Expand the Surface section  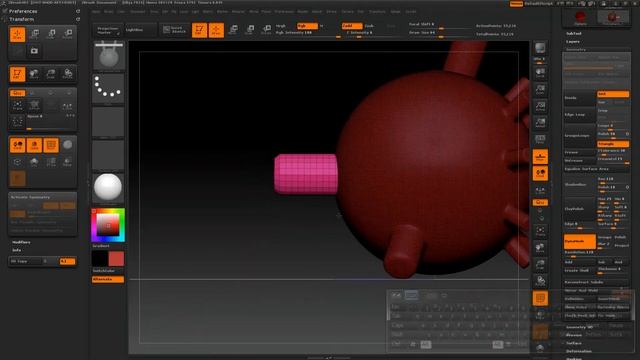573,343
